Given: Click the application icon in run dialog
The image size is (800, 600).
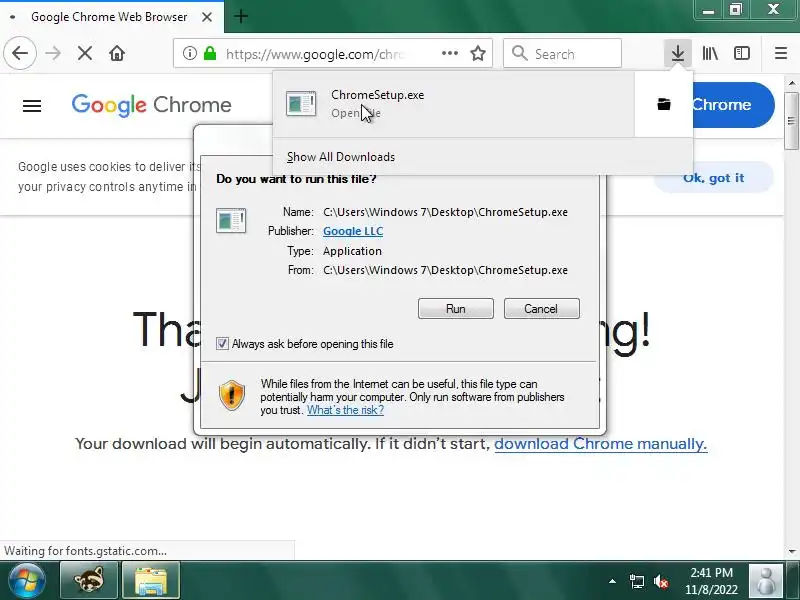Looking at the screenshot, I should coord(231,220).
